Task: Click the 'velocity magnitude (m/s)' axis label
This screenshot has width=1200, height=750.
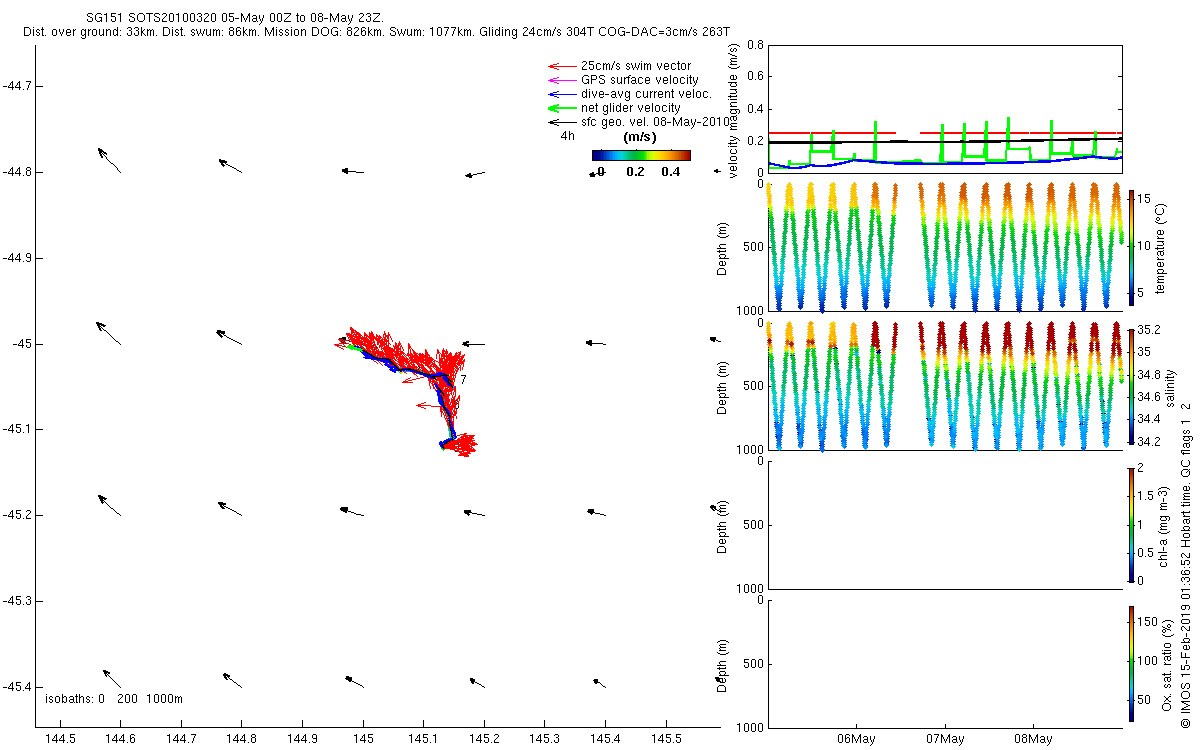Action: (734, 110)
